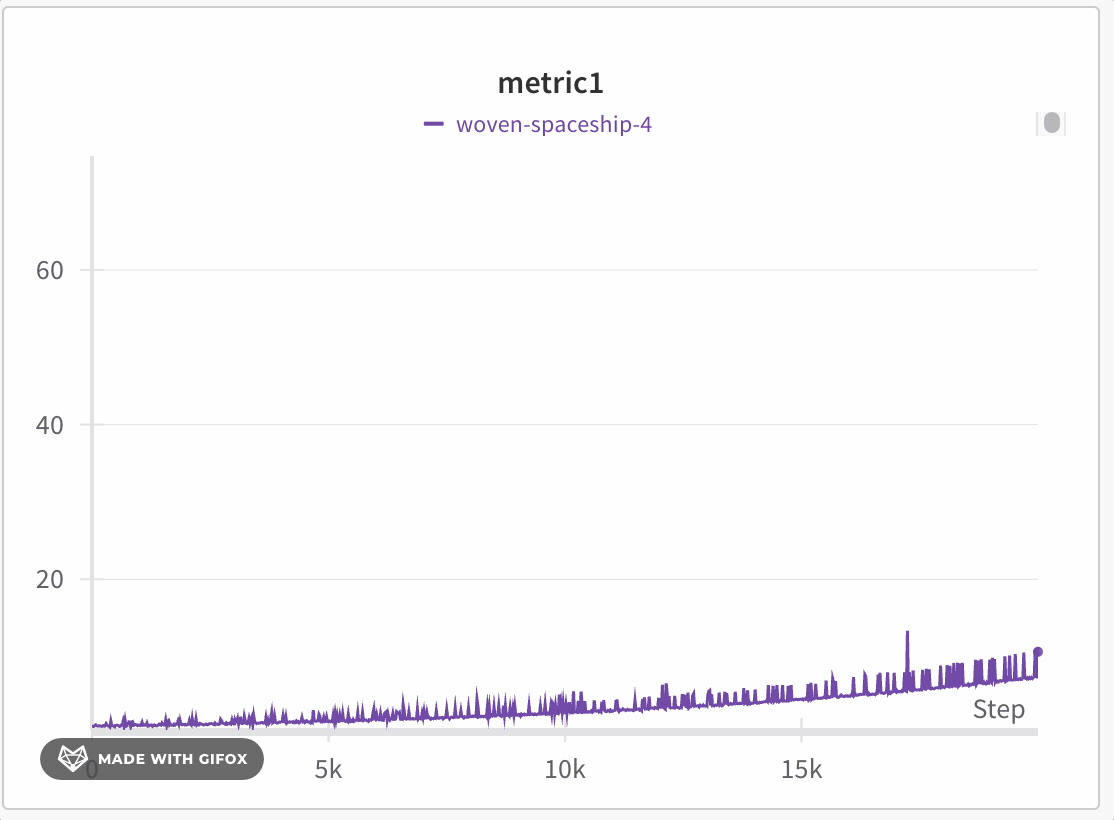Image resolution: width=1114 pixels, height=820 pixels.
Task: Click the gray panel action icon top-right
Action: click(1051, 123)
